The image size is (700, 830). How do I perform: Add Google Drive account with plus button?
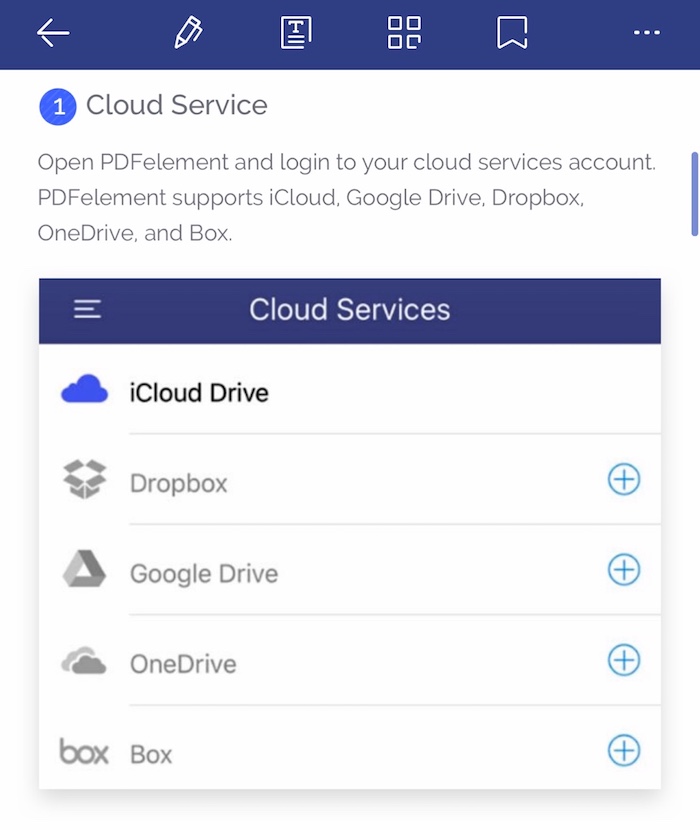click(624, 570)
